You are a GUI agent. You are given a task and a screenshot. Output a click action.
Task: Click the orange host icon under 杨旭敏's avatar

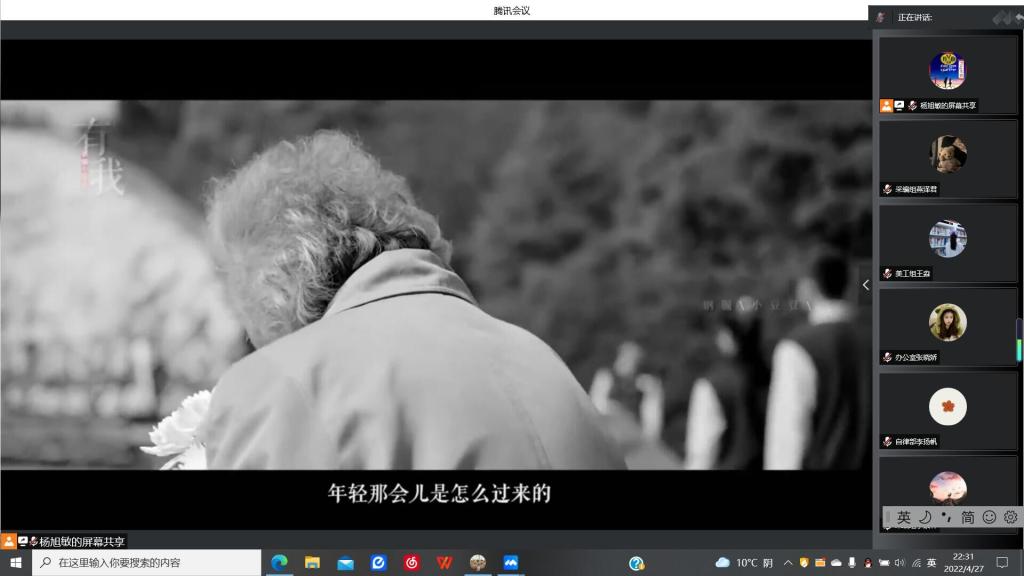pos(886,105)
